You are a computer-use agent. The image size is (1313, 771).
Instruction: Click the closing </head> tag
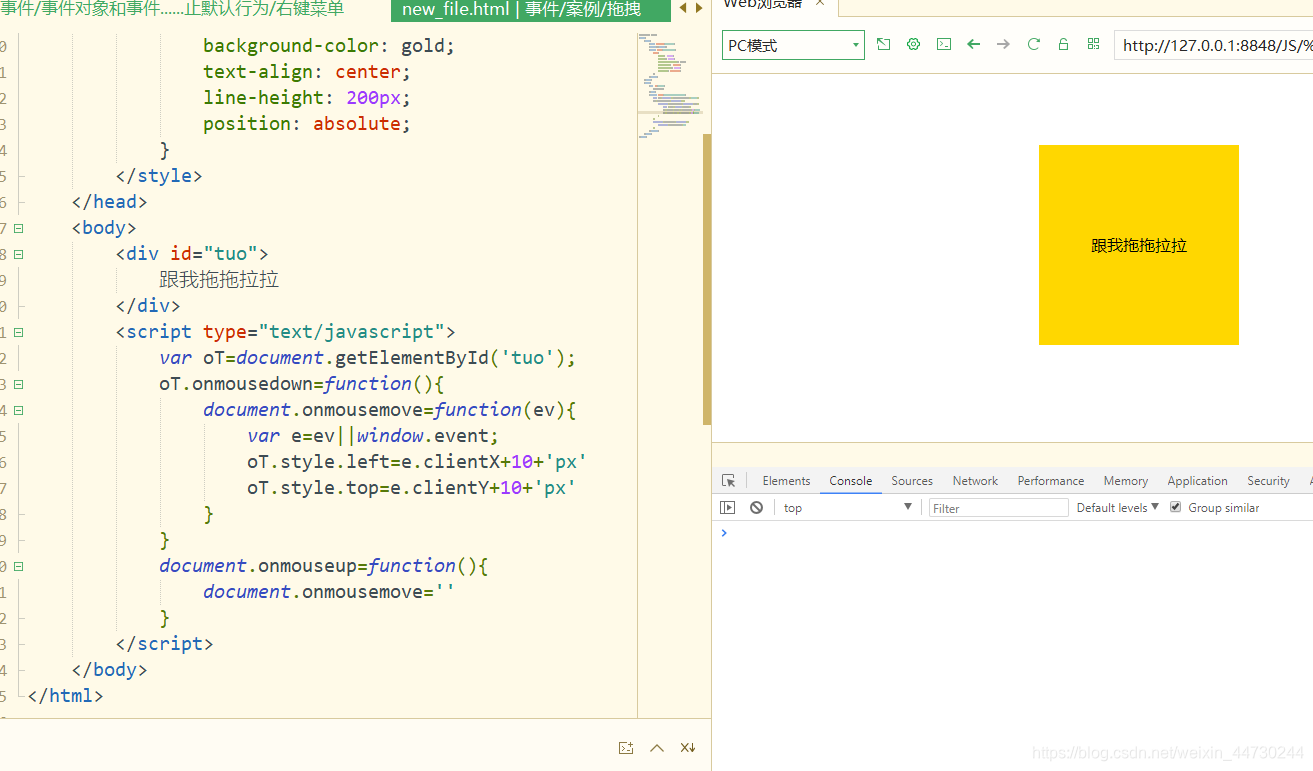point(109,202)
